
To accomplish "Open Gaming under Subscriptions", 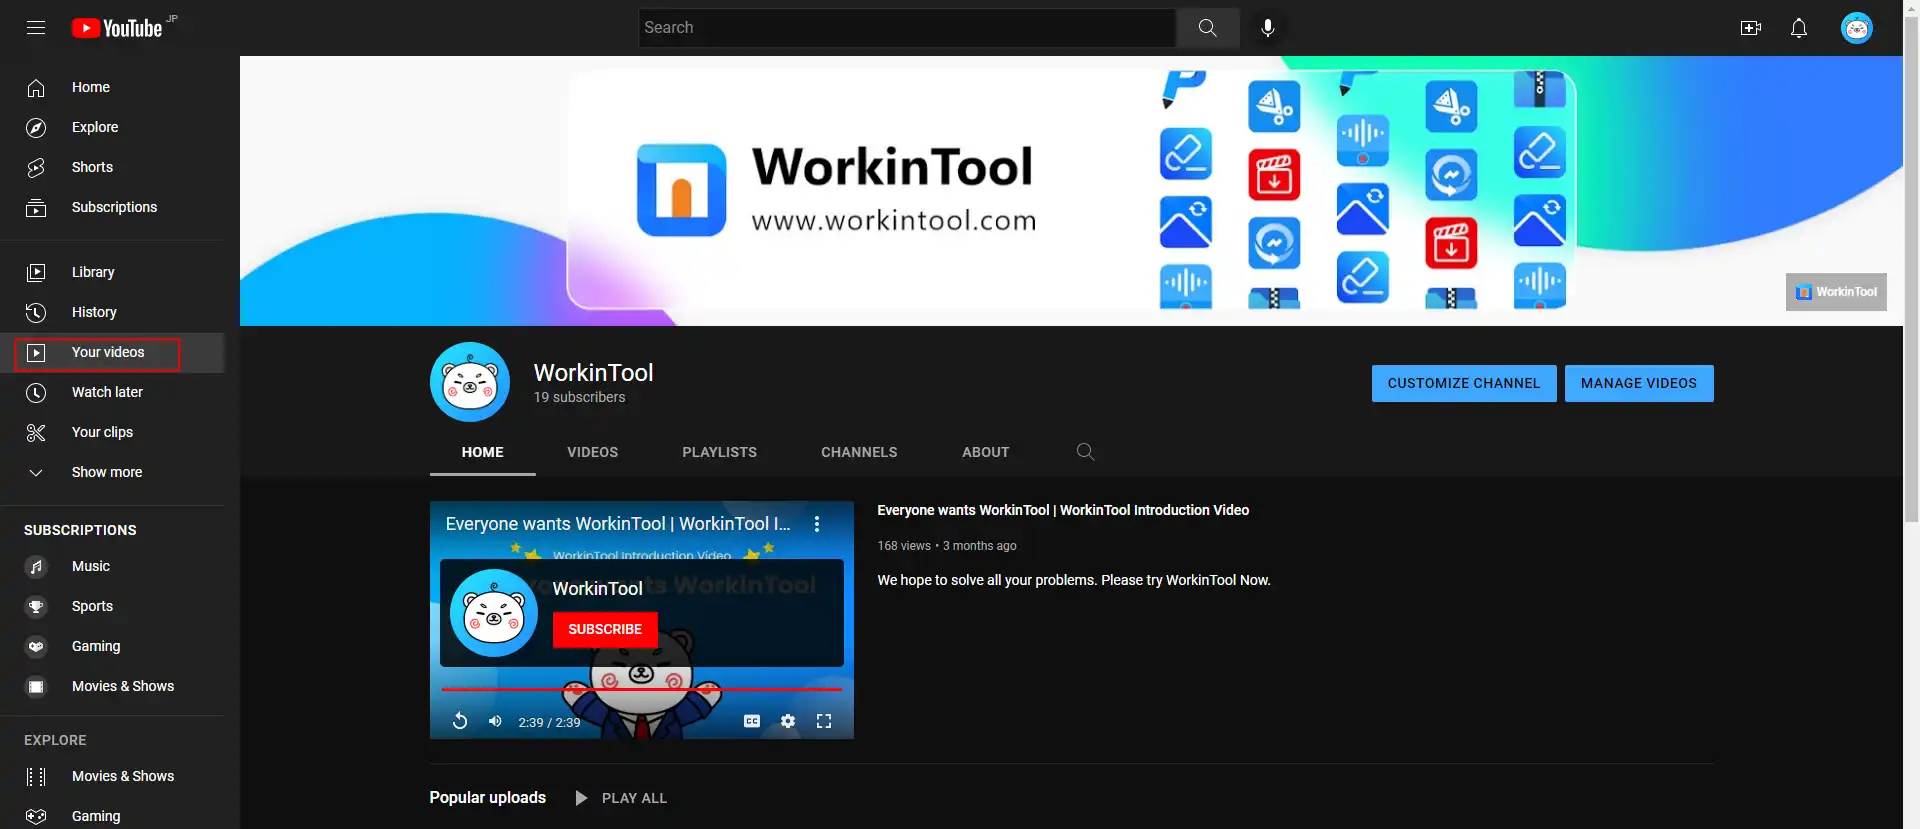I will (112, 647).
